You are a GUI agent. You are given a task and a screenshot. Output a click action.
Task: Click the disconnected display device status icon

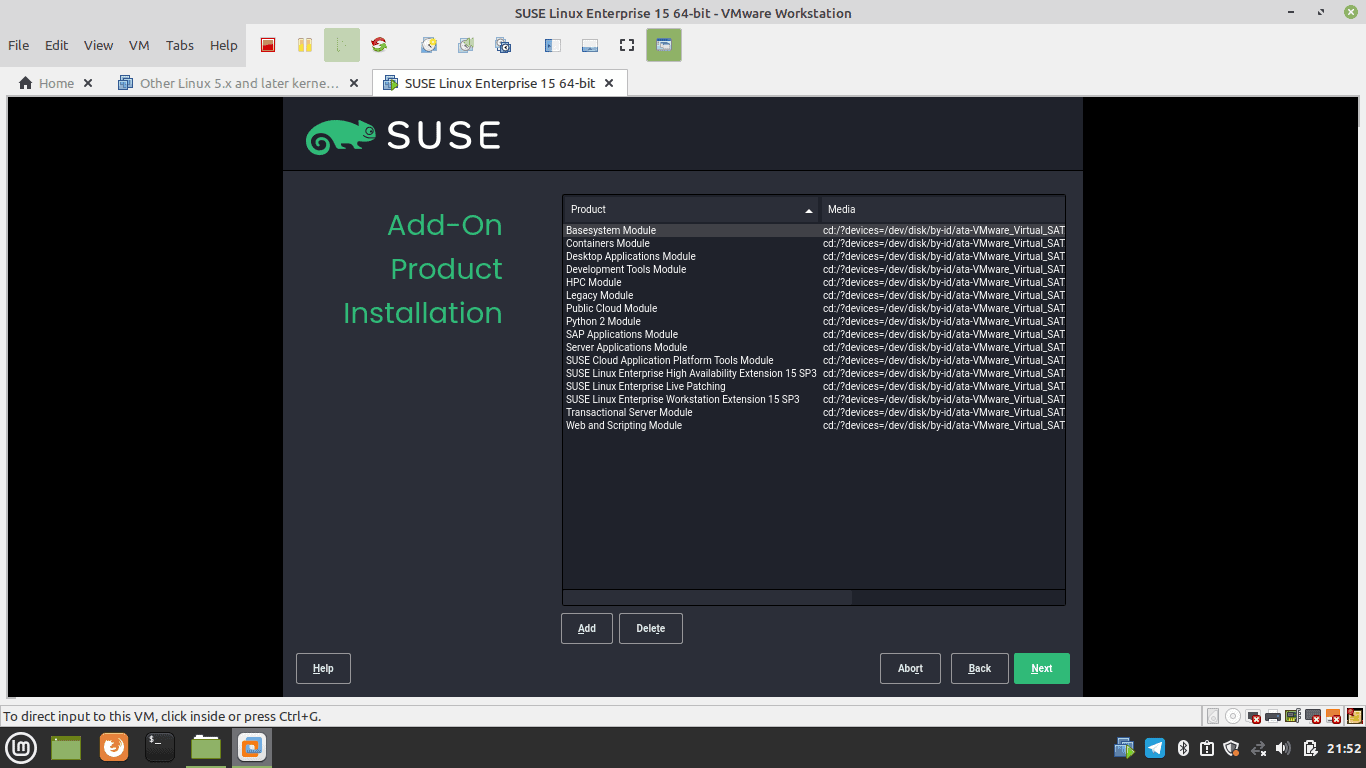click(1312, 716)
